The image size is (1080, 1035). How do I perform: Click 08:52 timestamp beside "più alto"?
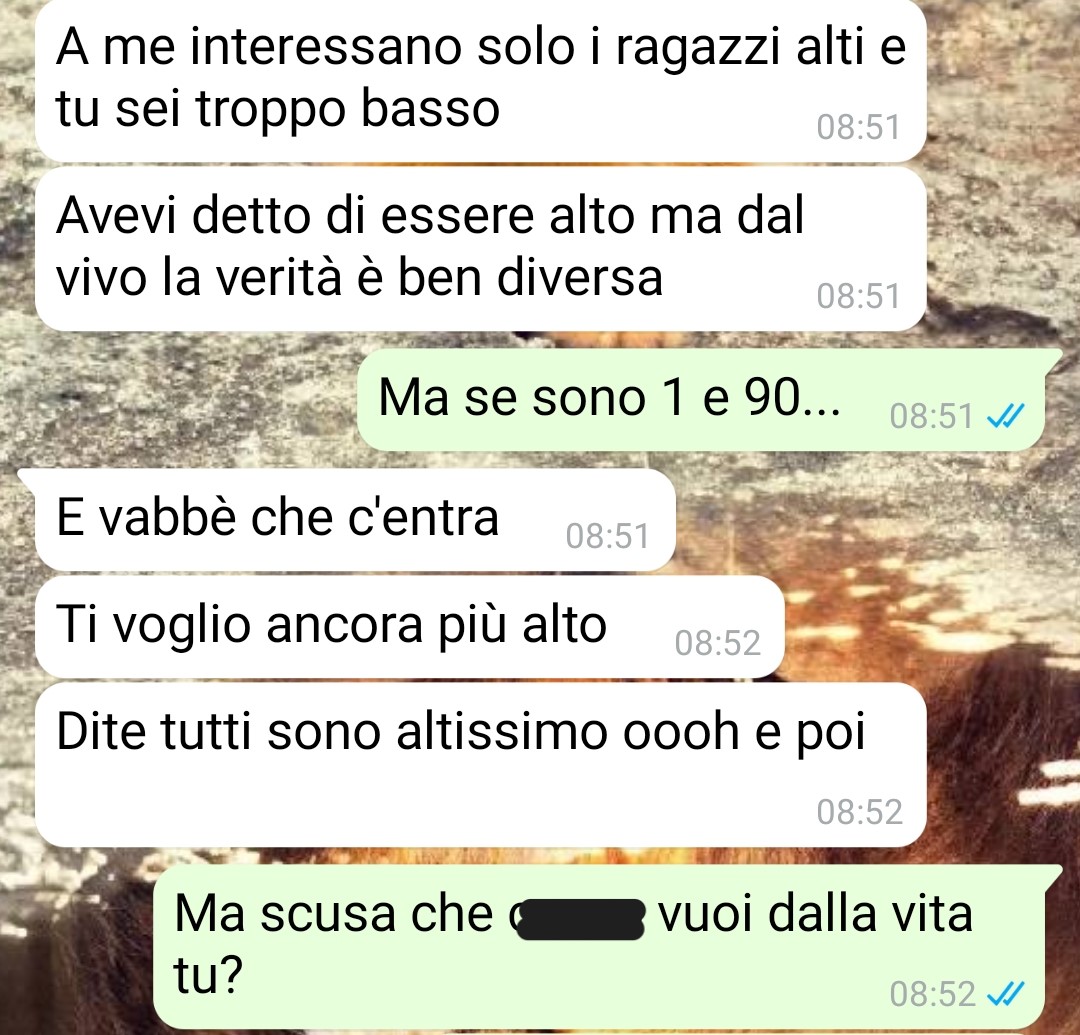[x=717, y=643]
